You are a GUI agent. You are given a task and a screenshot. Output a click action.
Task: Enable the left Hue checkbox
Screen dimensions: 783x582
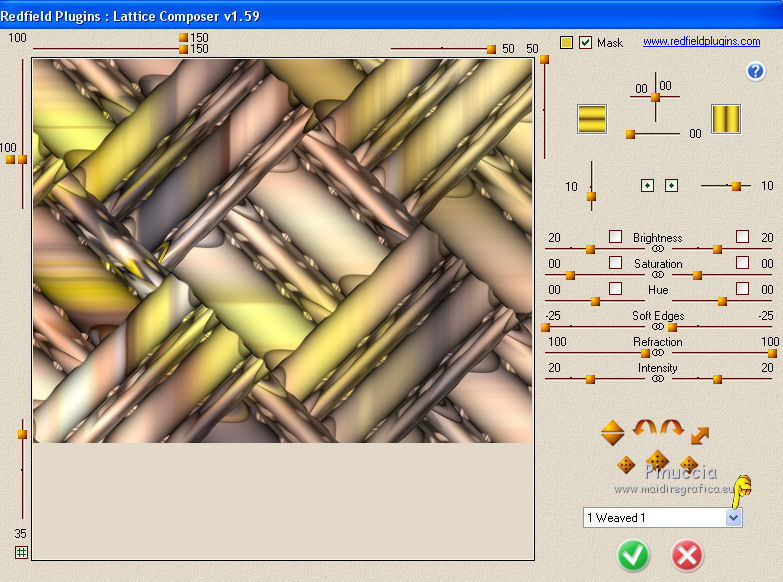click(615, 288)
